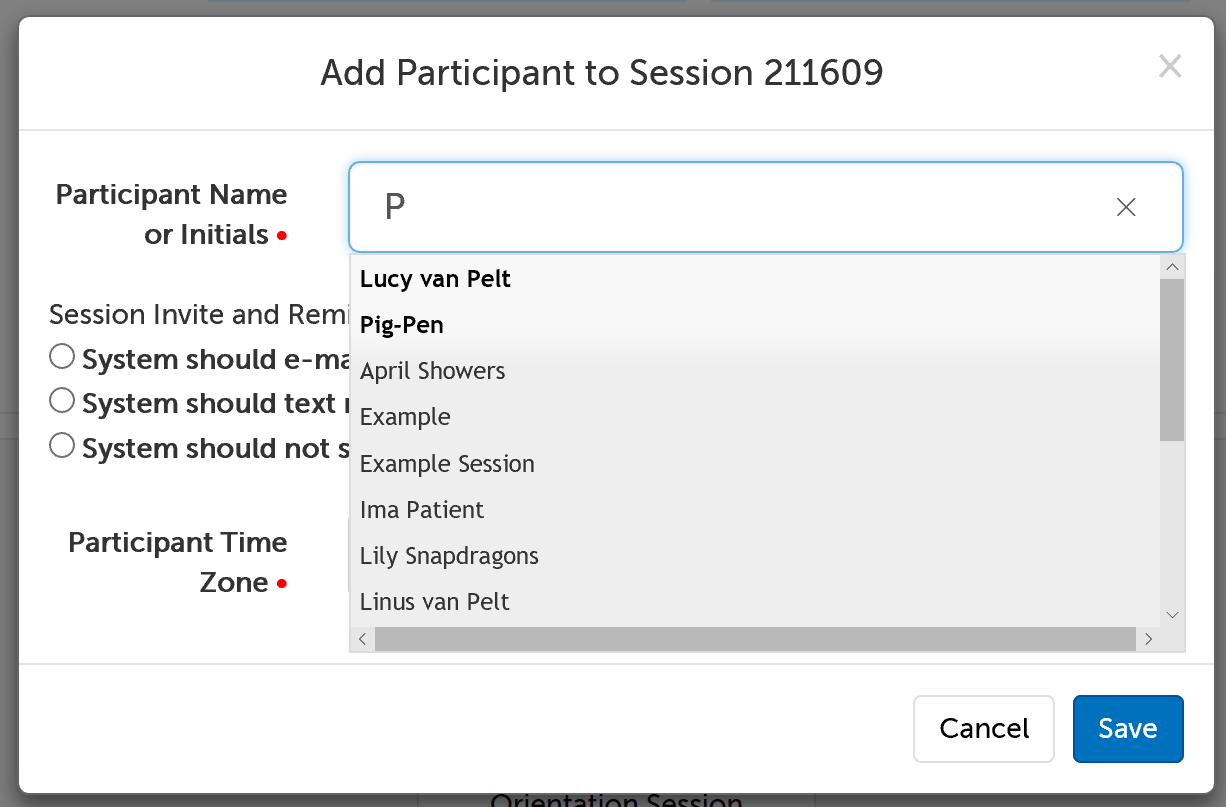Click the vertical scrollbar up arrow

click(1172, 266)
